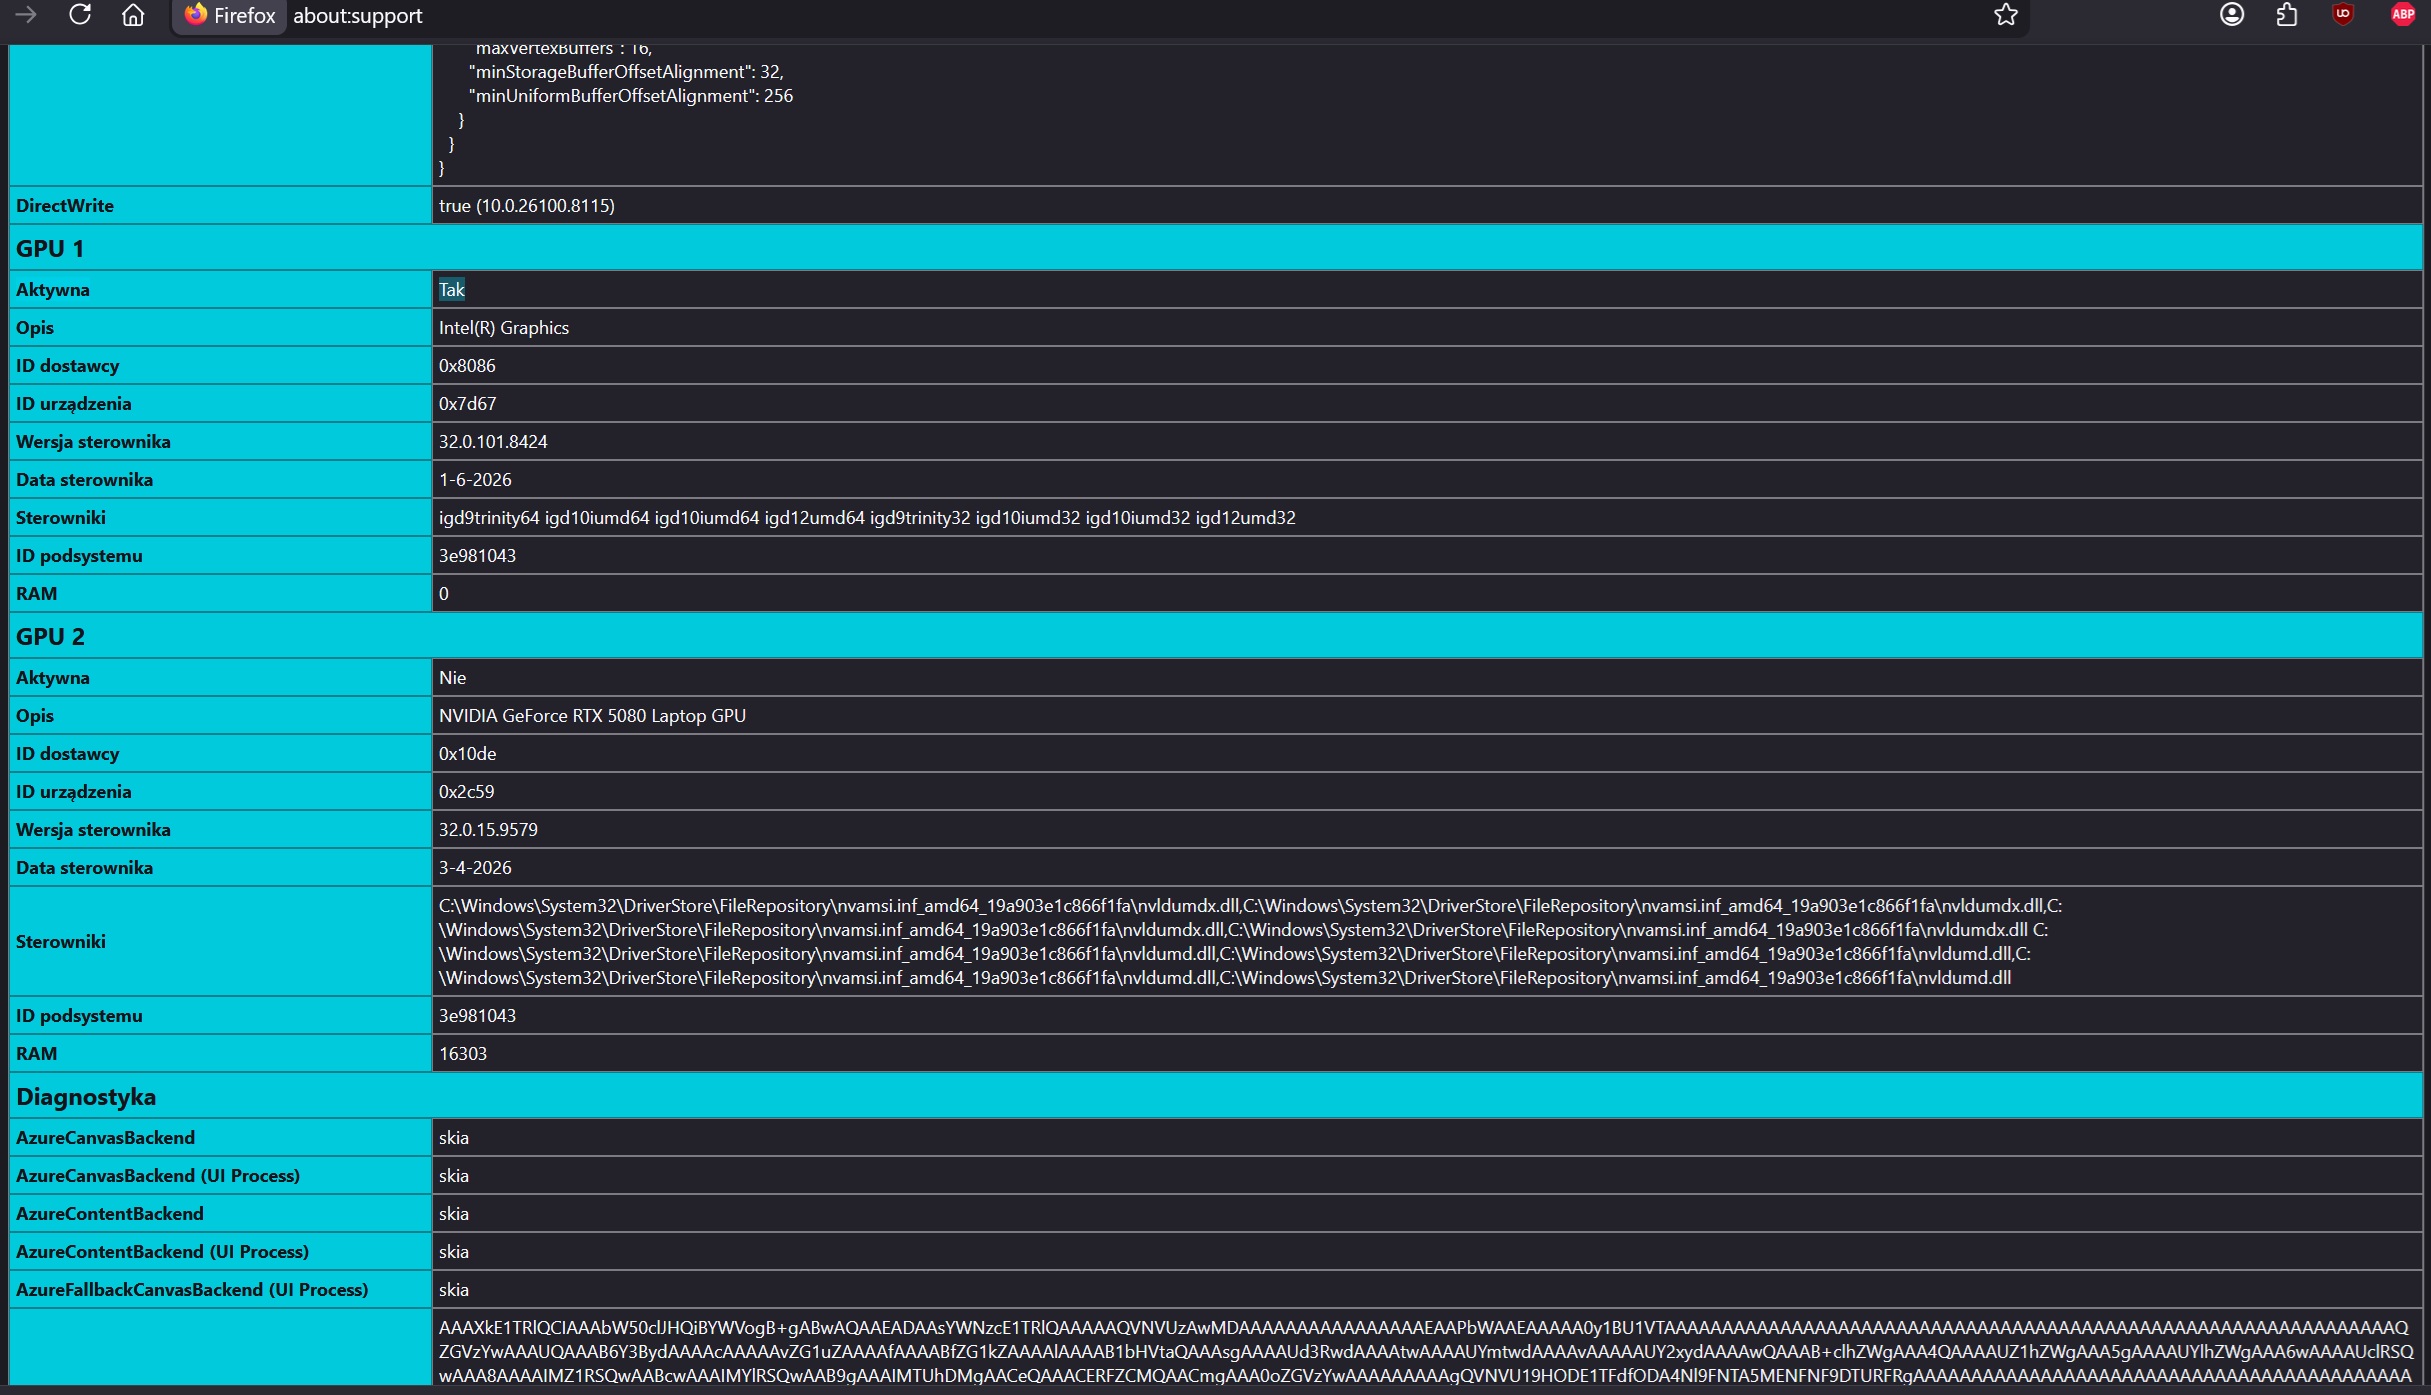Reload the about:support page
2431x1395 pixels.
(x=80, y=15)
